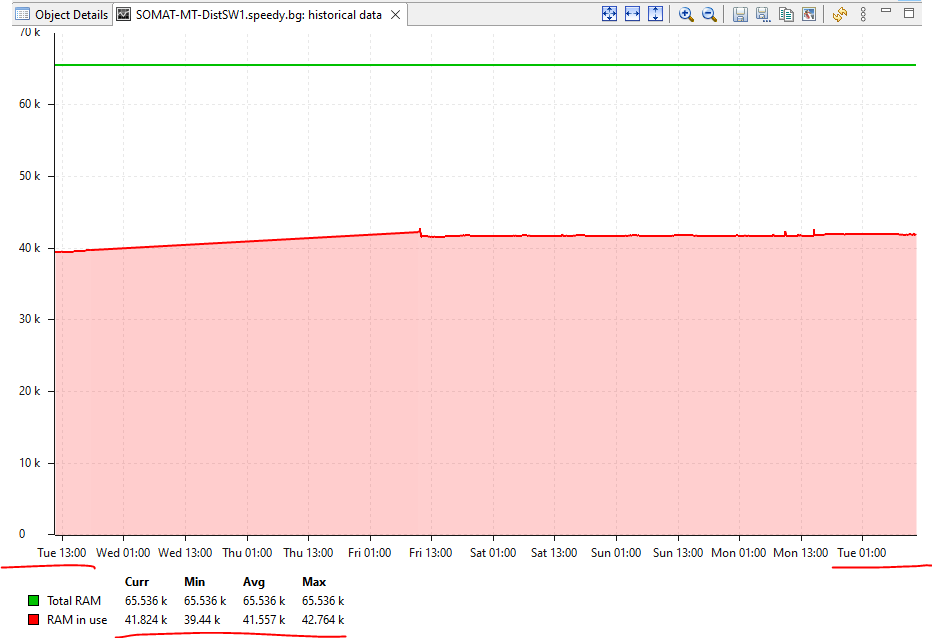
Task: Click the Fri 13:00 axis label
Action: click(x=430, y=553)
